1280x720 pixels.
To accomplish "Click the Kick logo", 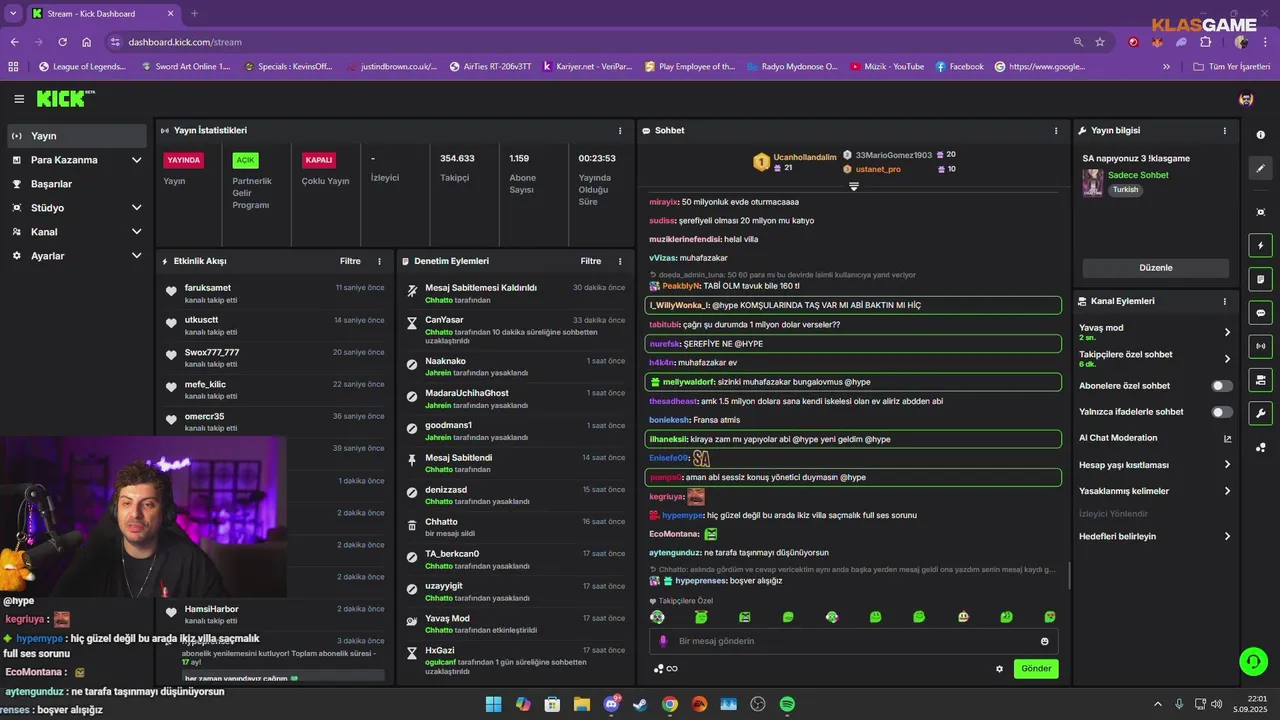I will click(x=65, y=98).
